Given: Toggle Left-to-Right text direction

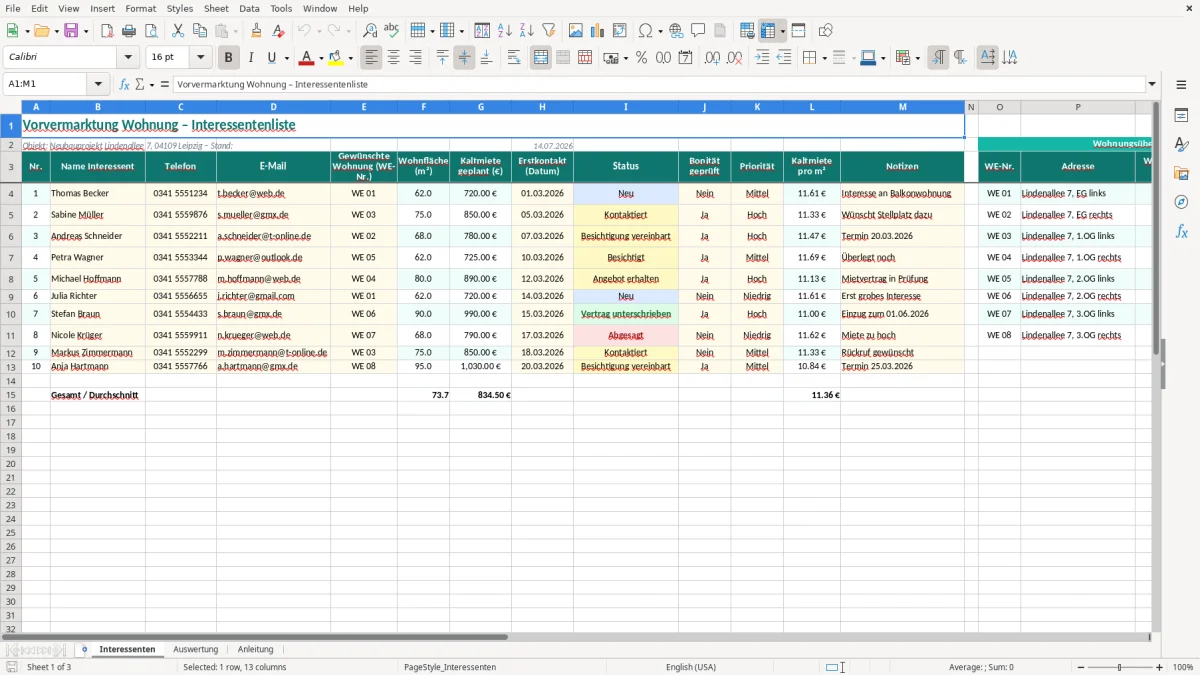Looking at the screenshot, I should pyautogui.click(x=938, y=58).
